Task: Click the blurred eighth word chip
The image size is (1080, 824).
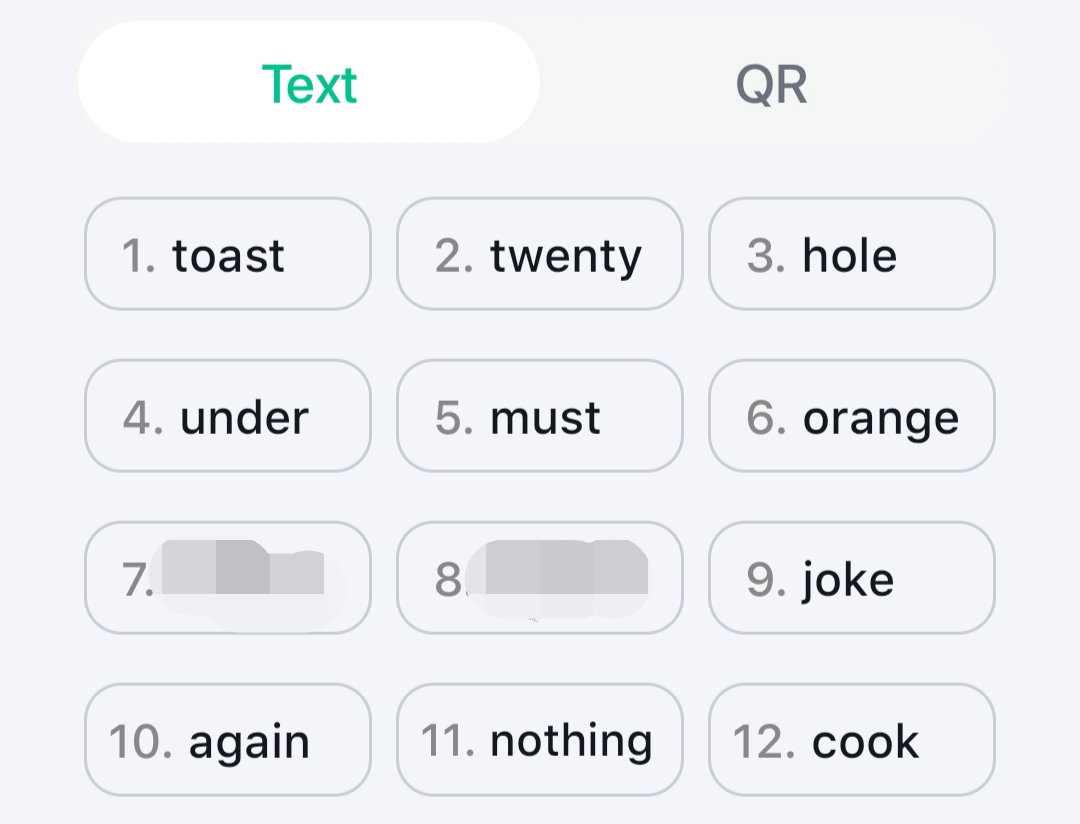Action: (540, 577)
